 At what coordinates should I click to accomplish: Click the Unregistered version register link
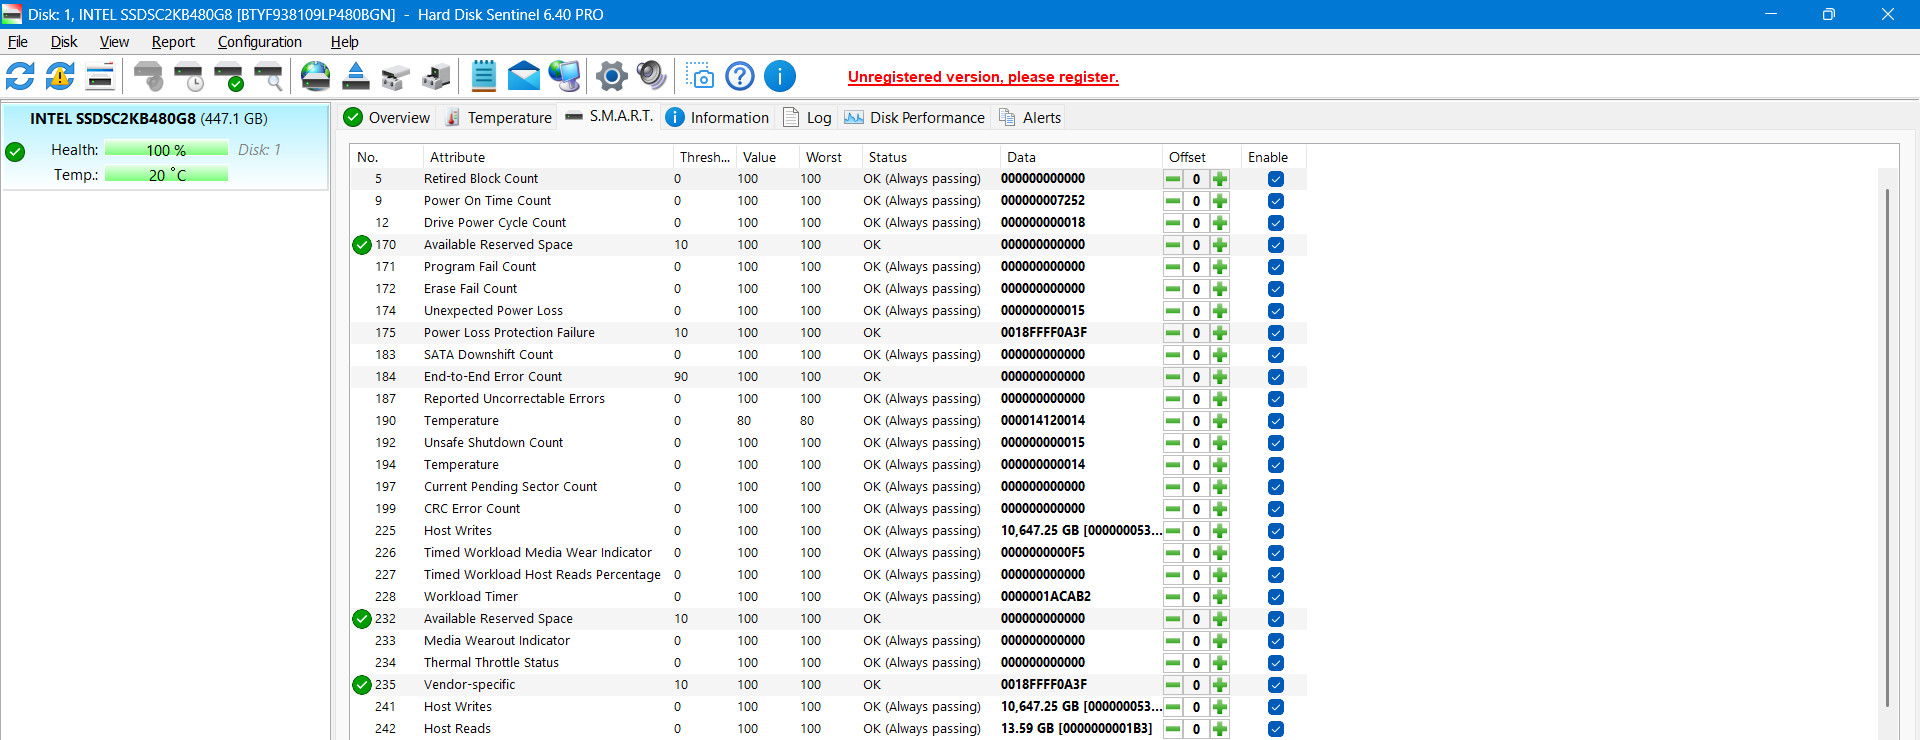pos(983,77)
